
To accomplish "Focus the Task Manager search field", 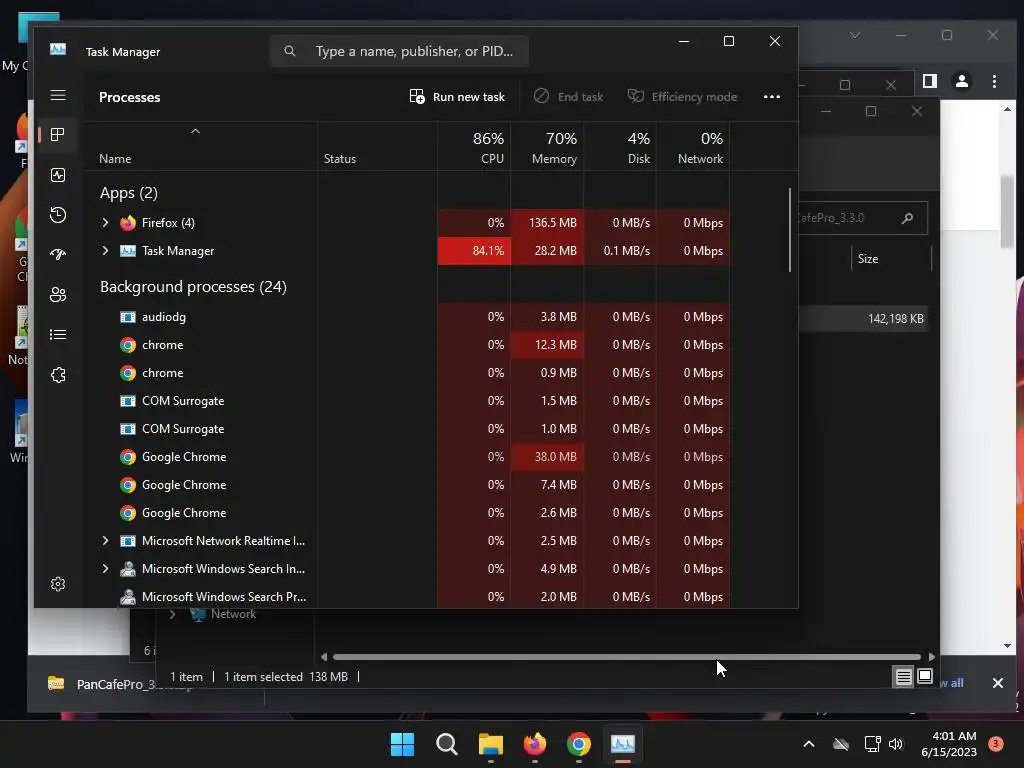I will pos(399,51).
